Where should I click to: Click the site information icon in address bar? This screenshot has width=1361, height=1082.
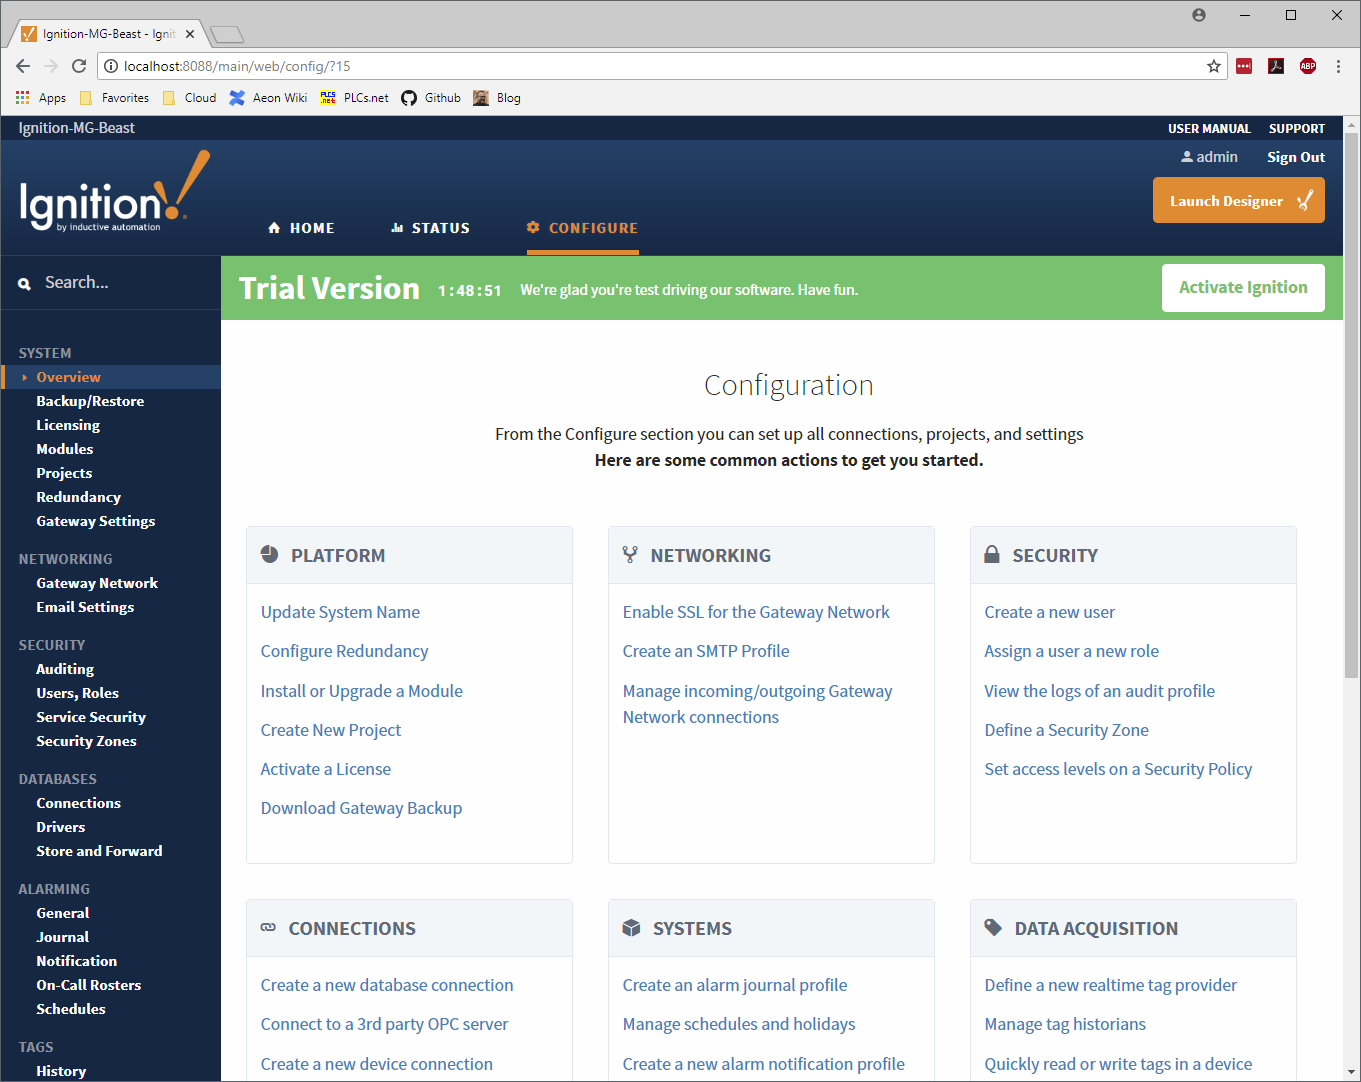point(111,66)
